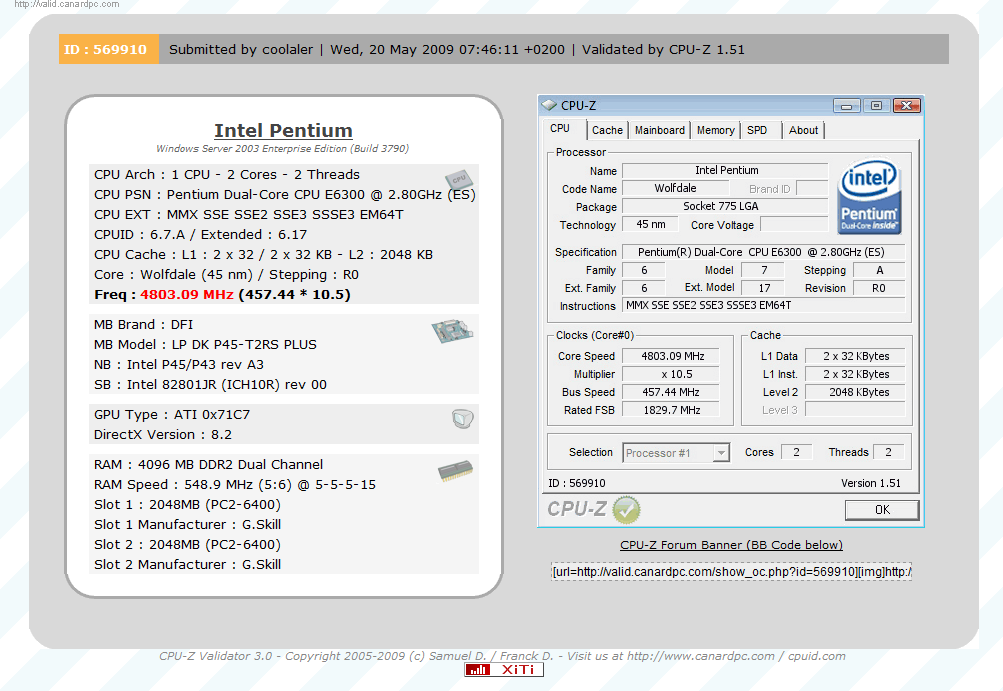Click the Core Speed value 4803.09 MHz
This screenshot has width=1003, height=691.
point(671,356)
